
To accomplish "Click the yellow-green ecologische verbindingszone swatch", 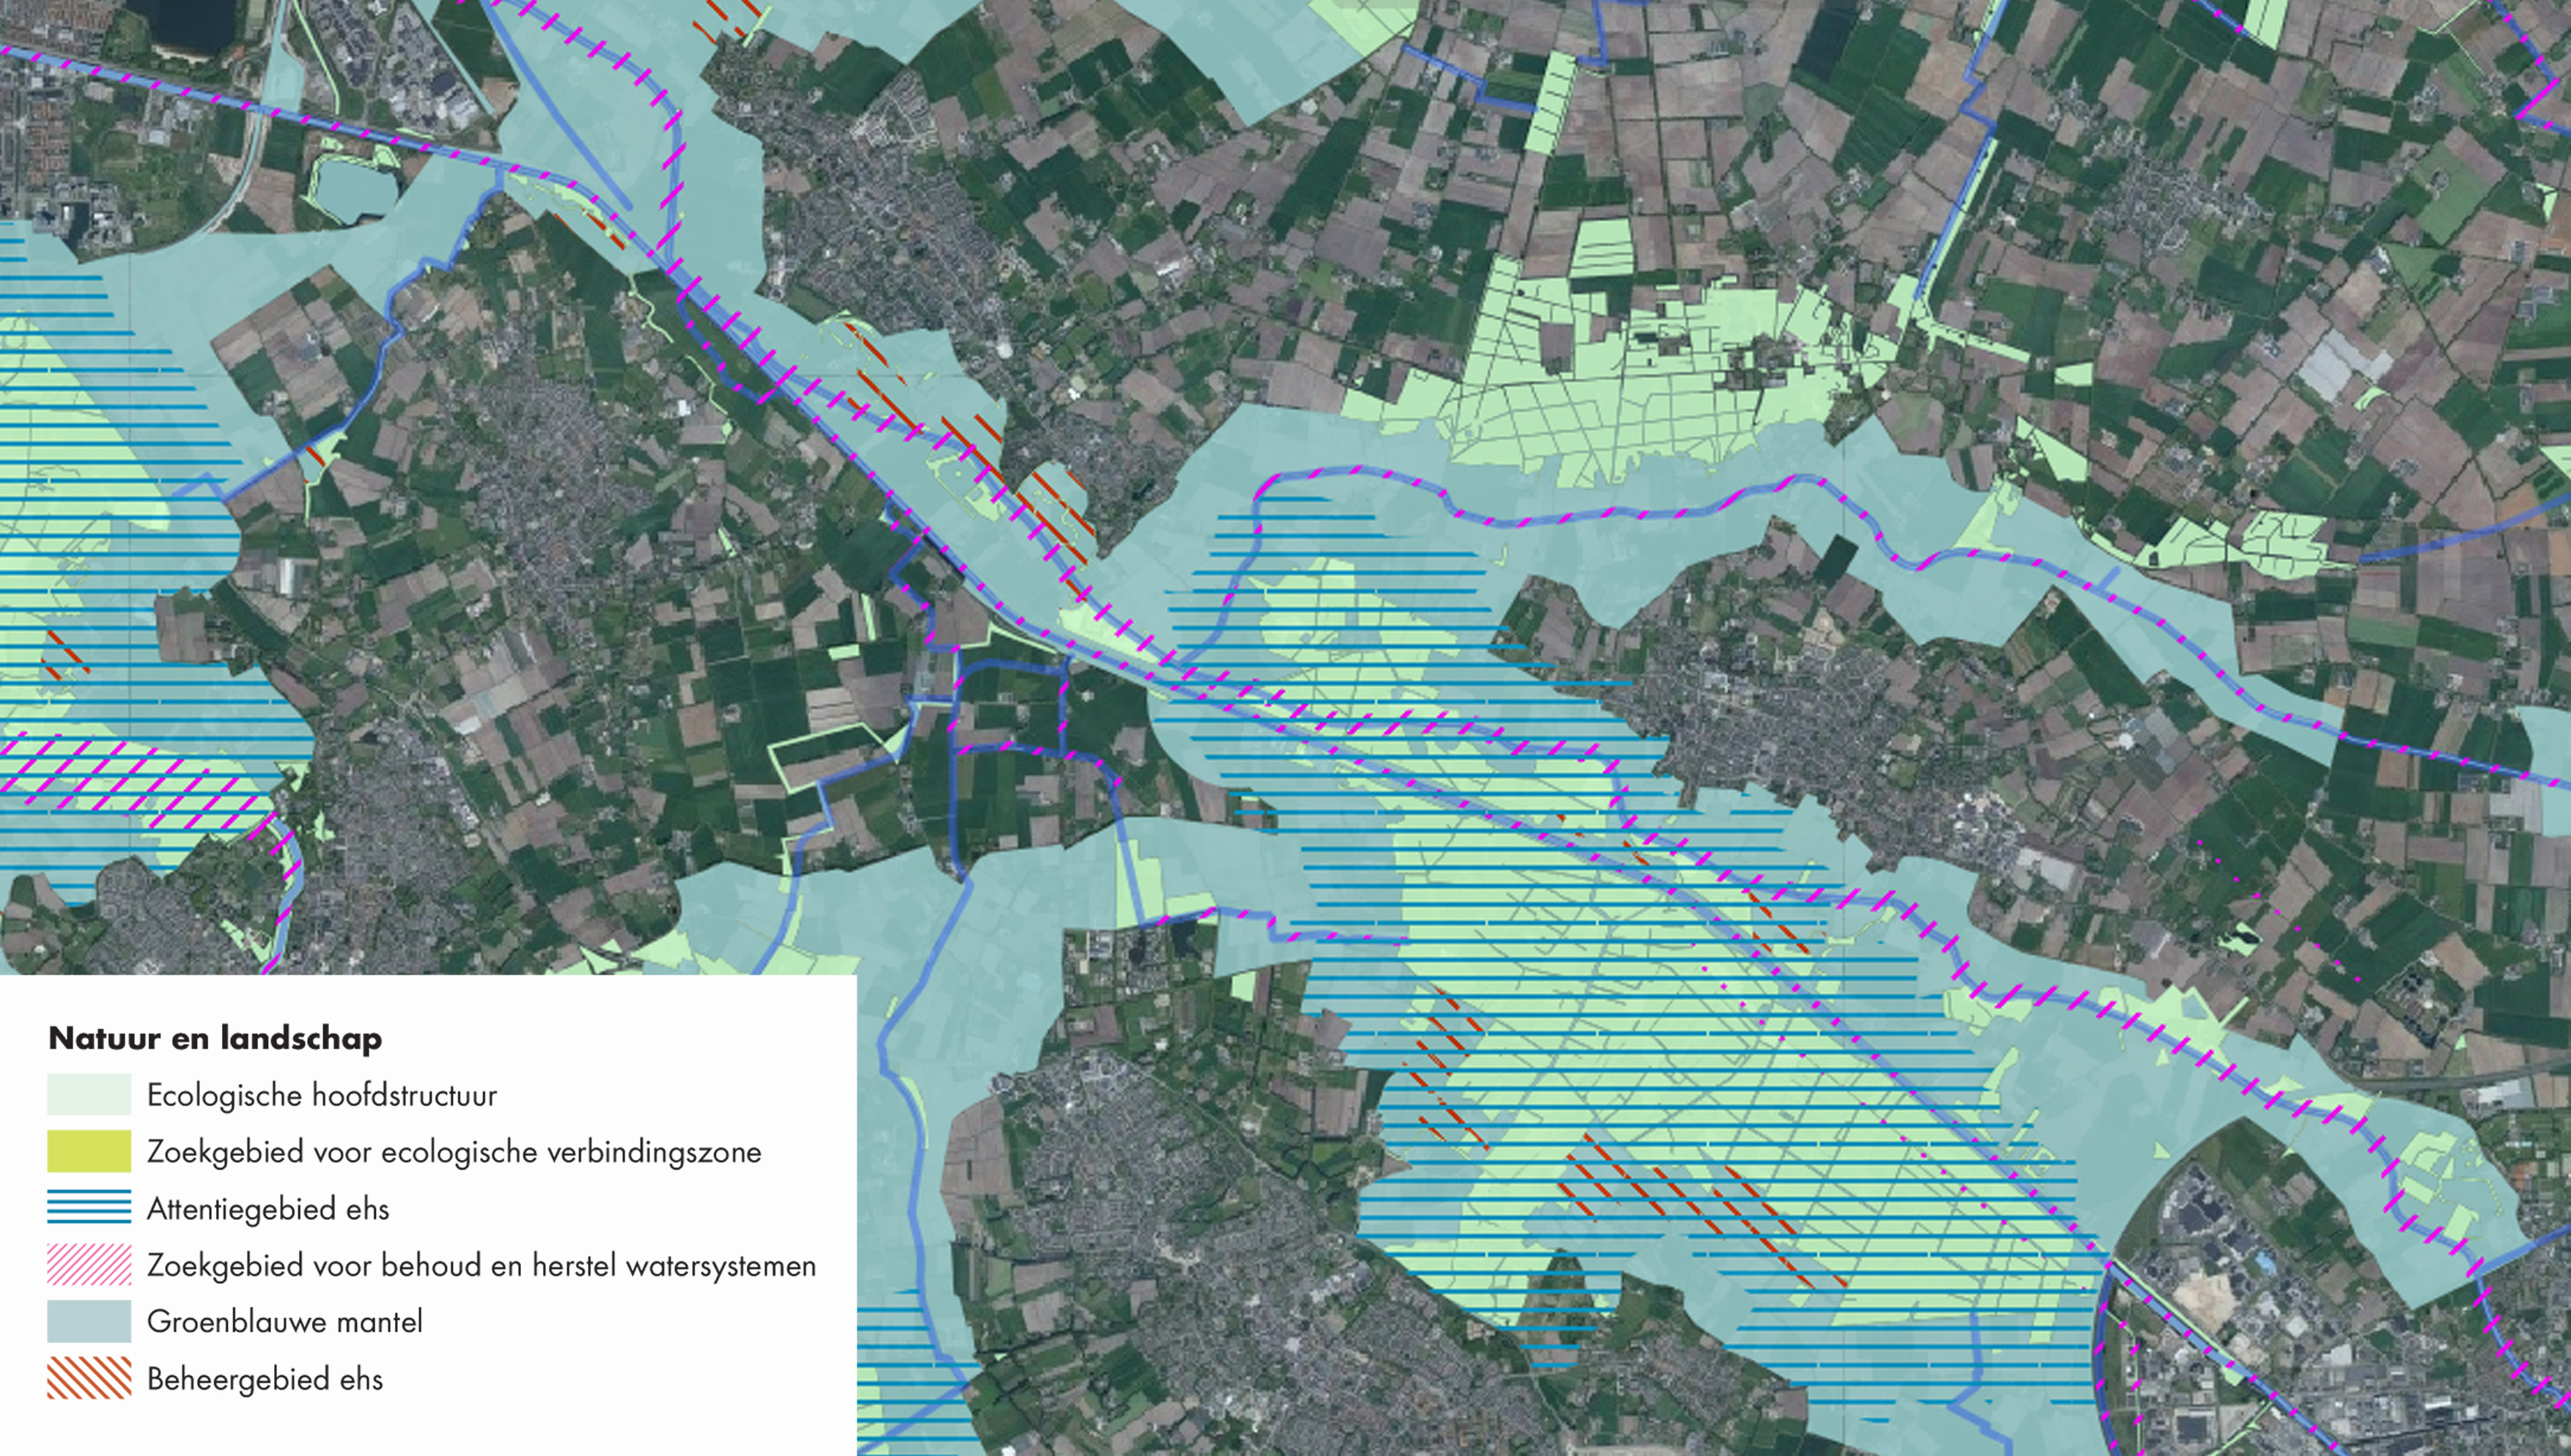I will tap(89, 1151).
